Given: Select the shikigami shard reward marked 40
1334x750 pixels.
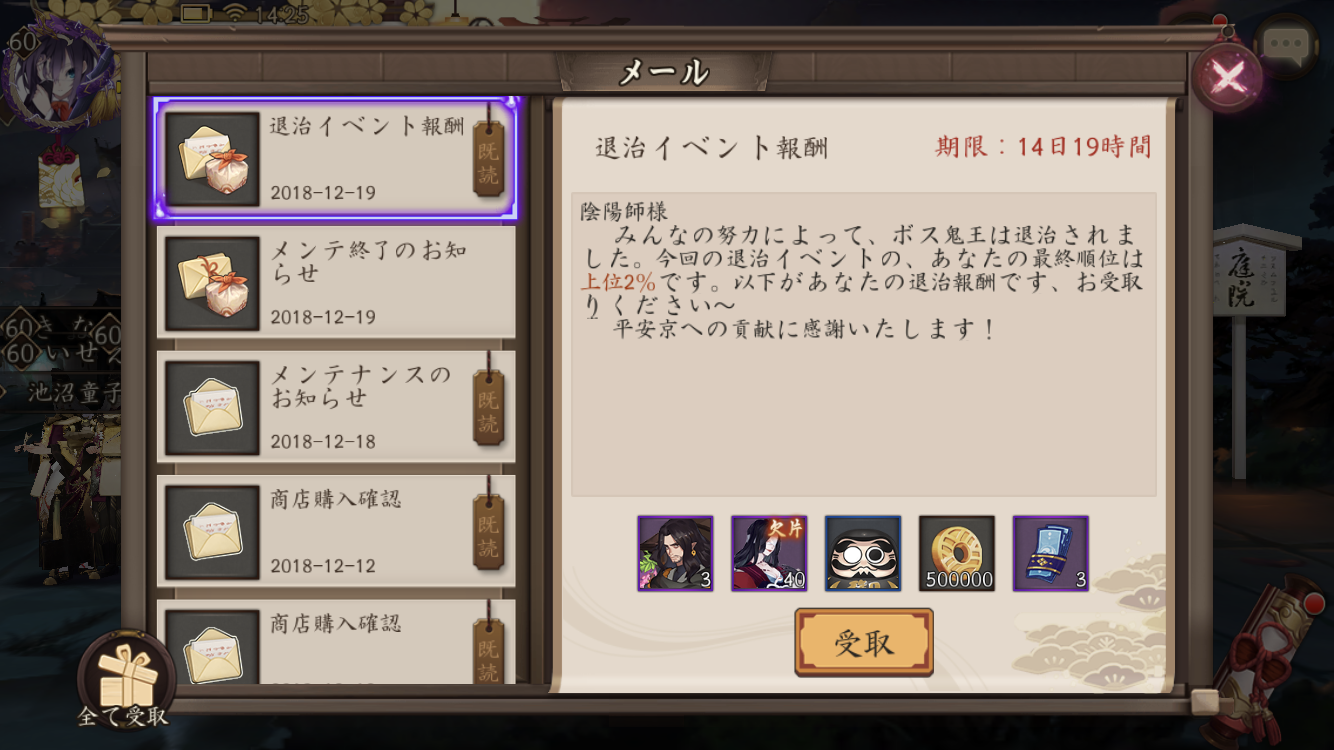Looking at the screenshot, I should click(769, 553).
